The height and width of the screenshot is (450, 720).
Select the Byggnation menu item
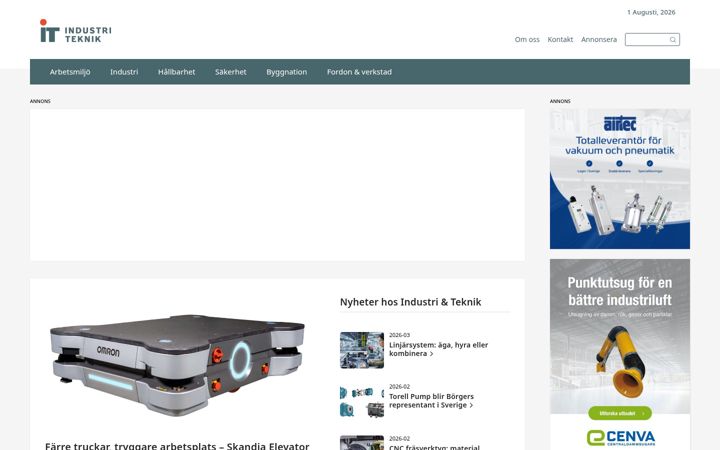click(287, 72)
